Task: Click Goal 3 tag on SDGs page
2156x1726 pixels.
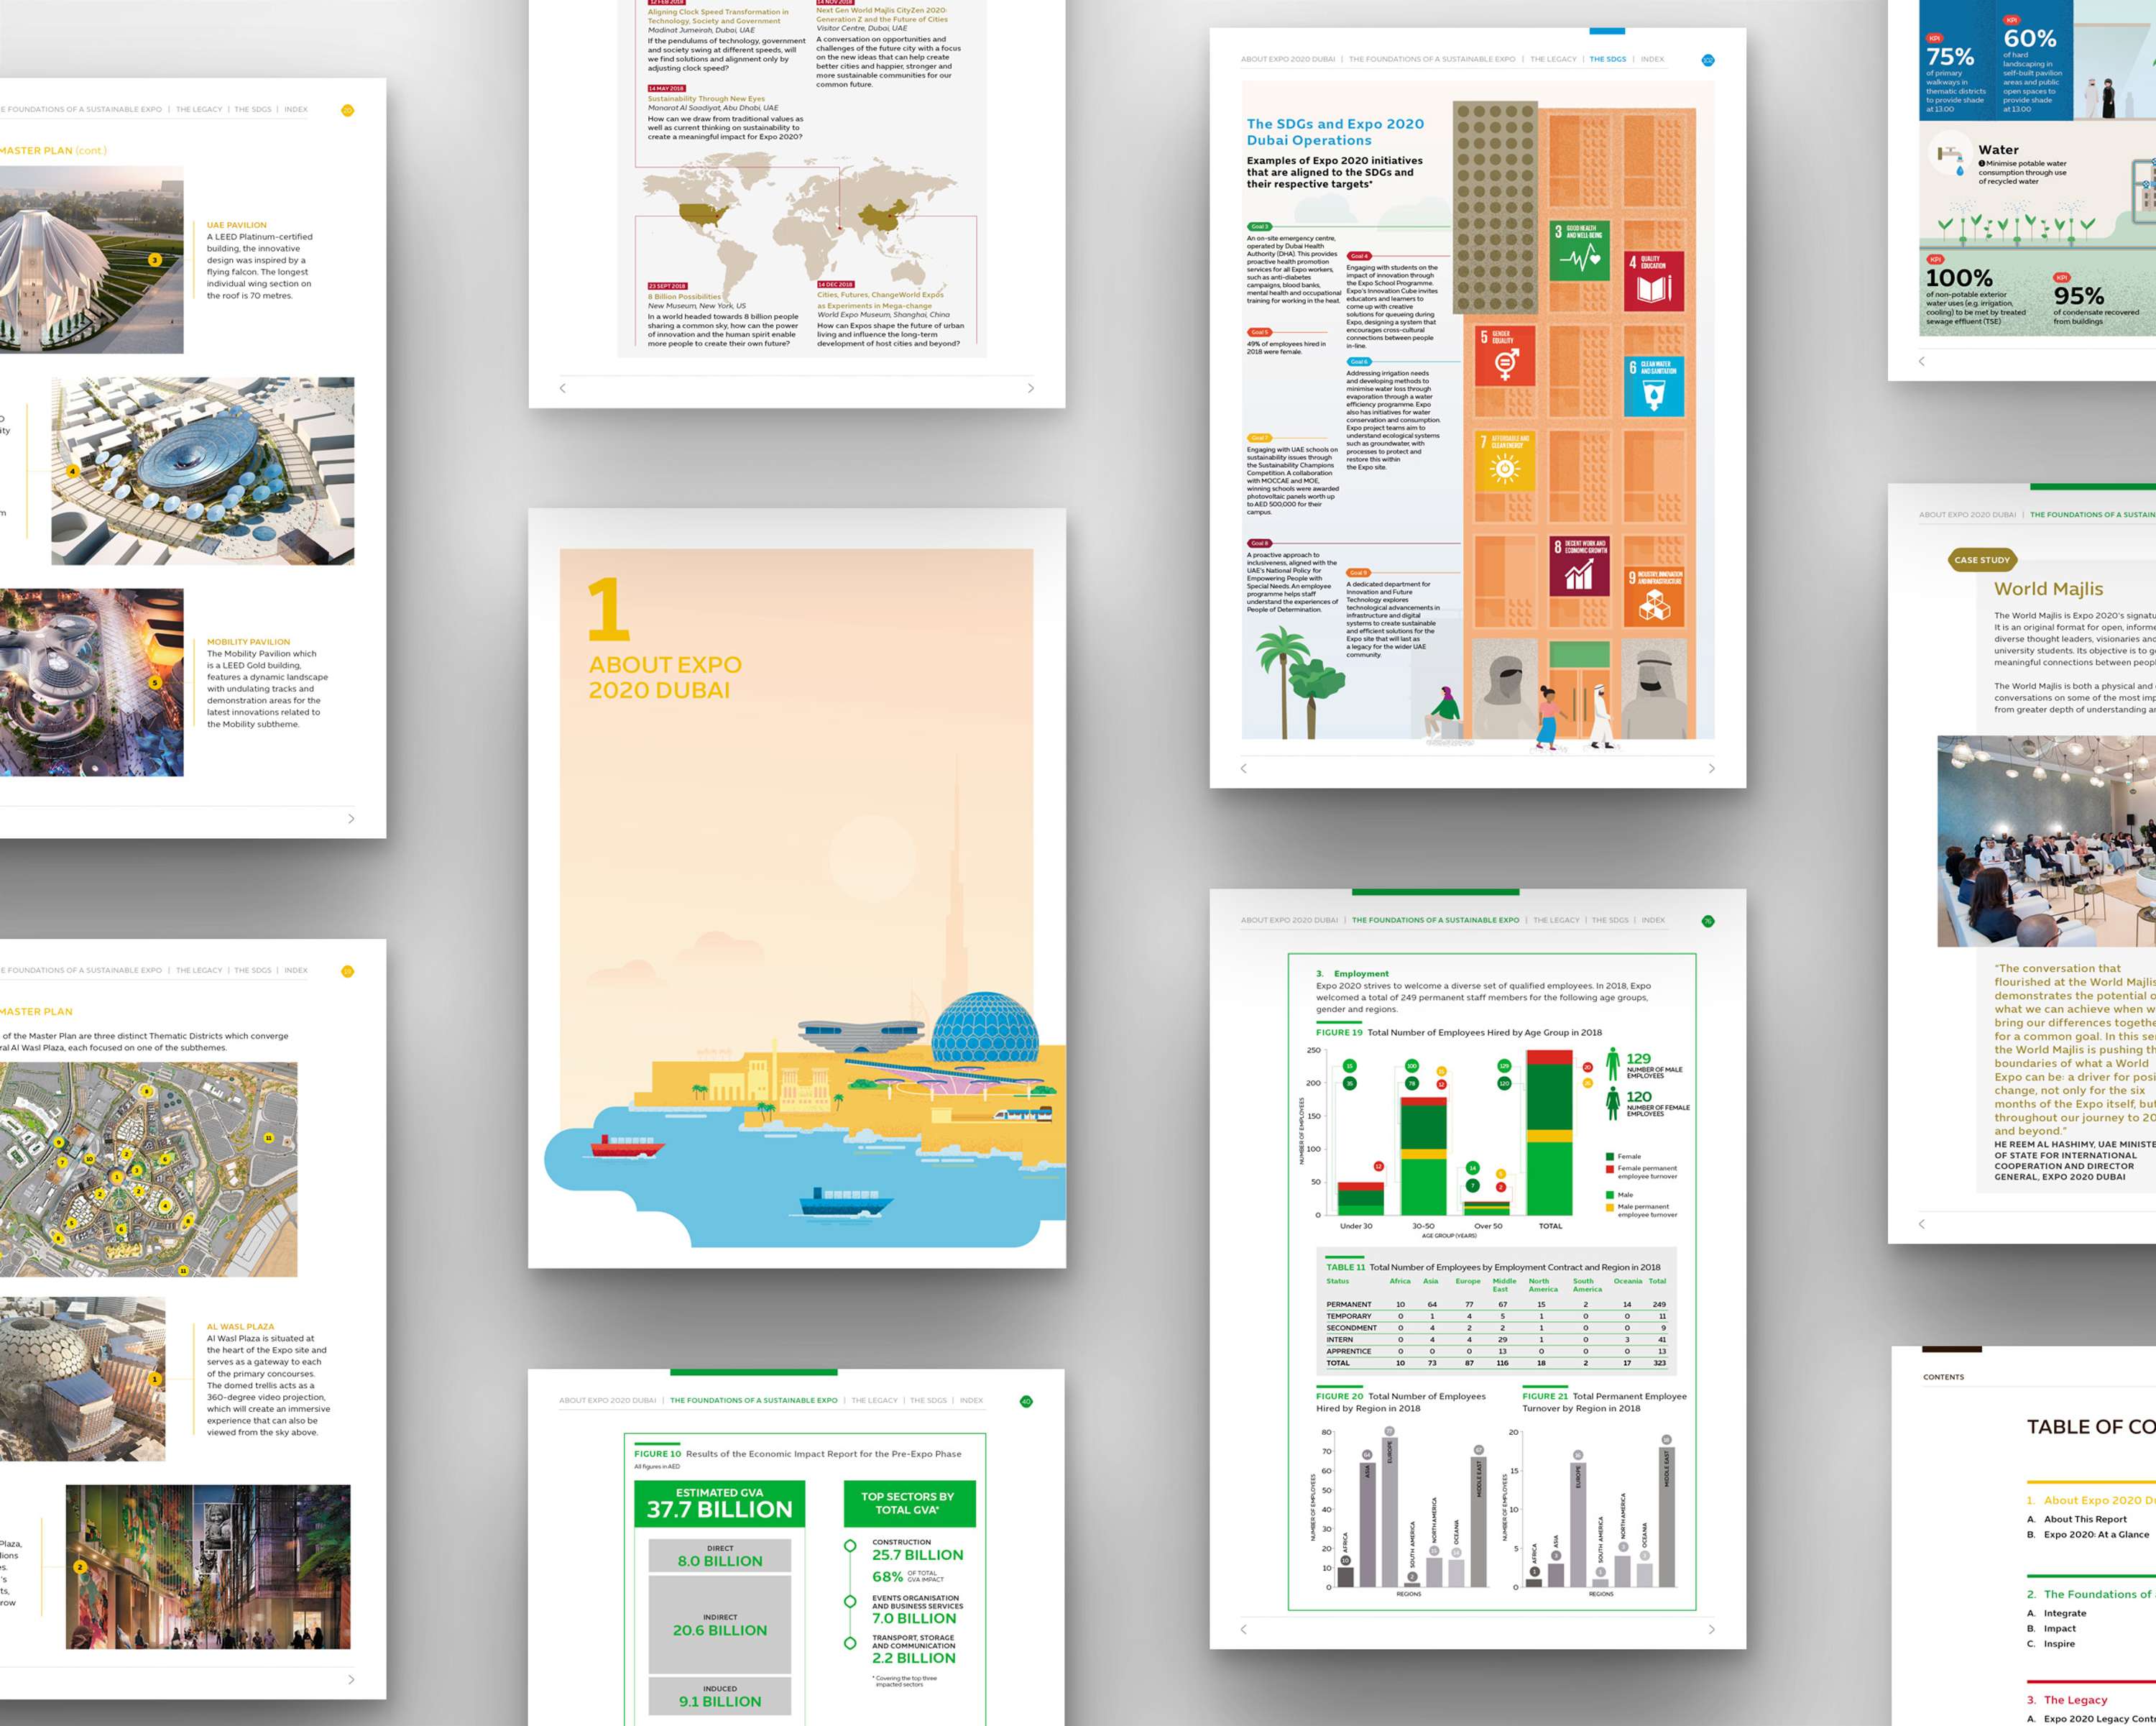Action: click(x=1259, y=227)
